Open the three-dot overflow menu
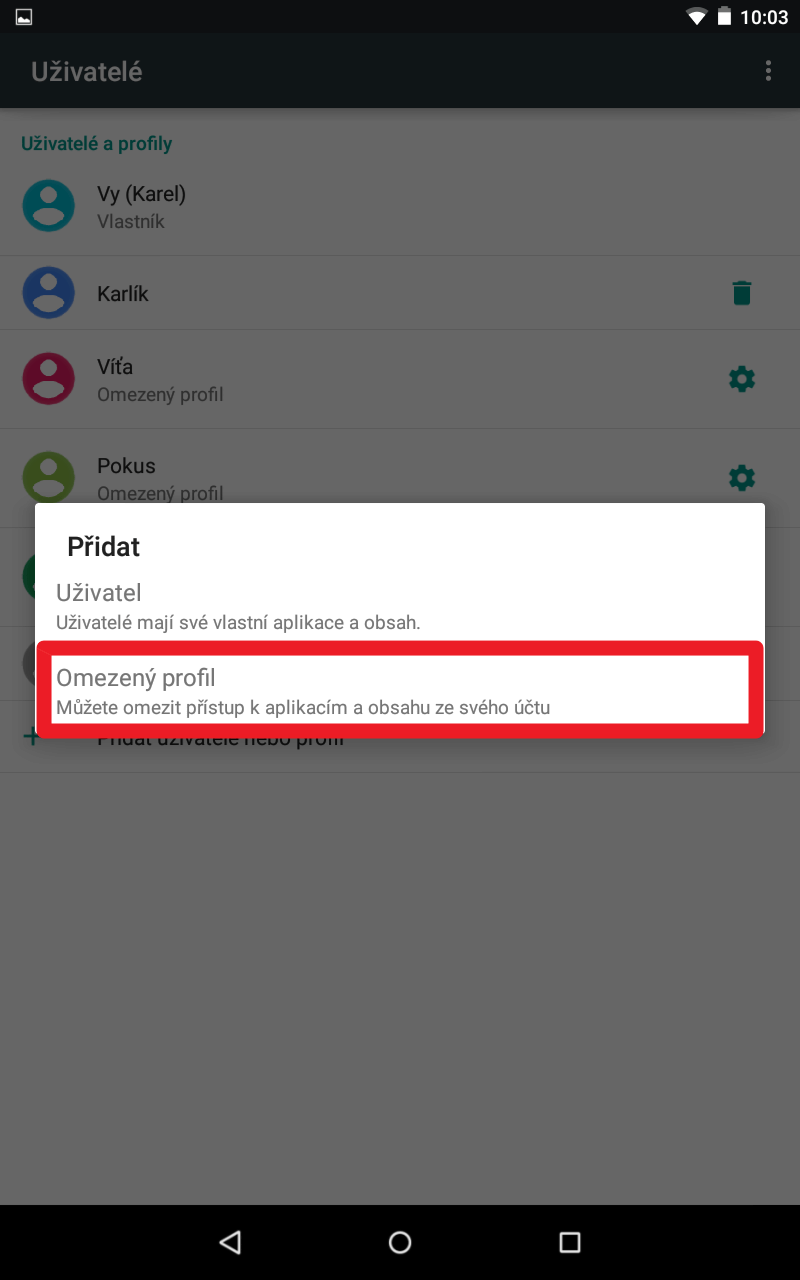 [768, 71]
